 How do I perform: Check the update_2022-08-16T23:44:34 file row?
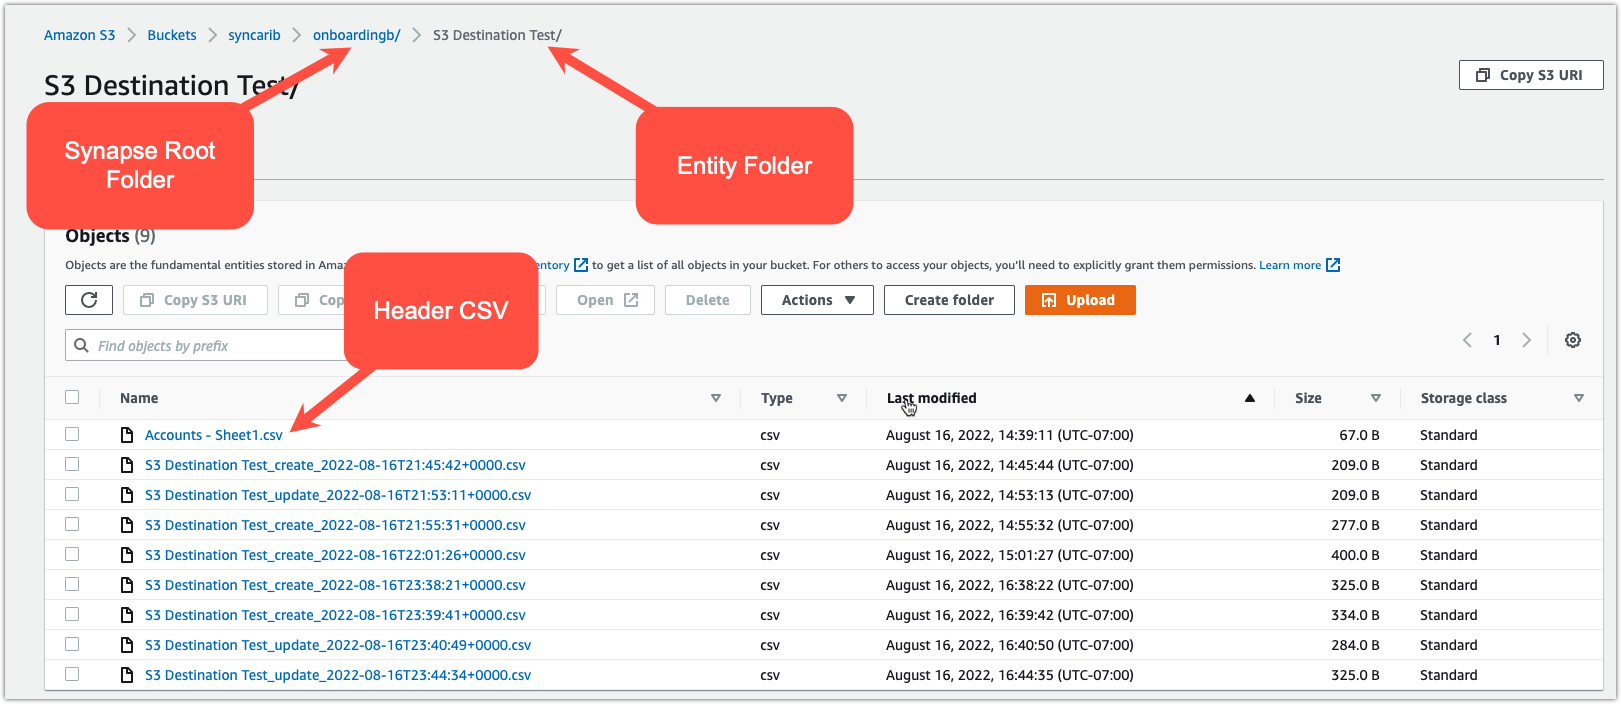click(72, 674)
